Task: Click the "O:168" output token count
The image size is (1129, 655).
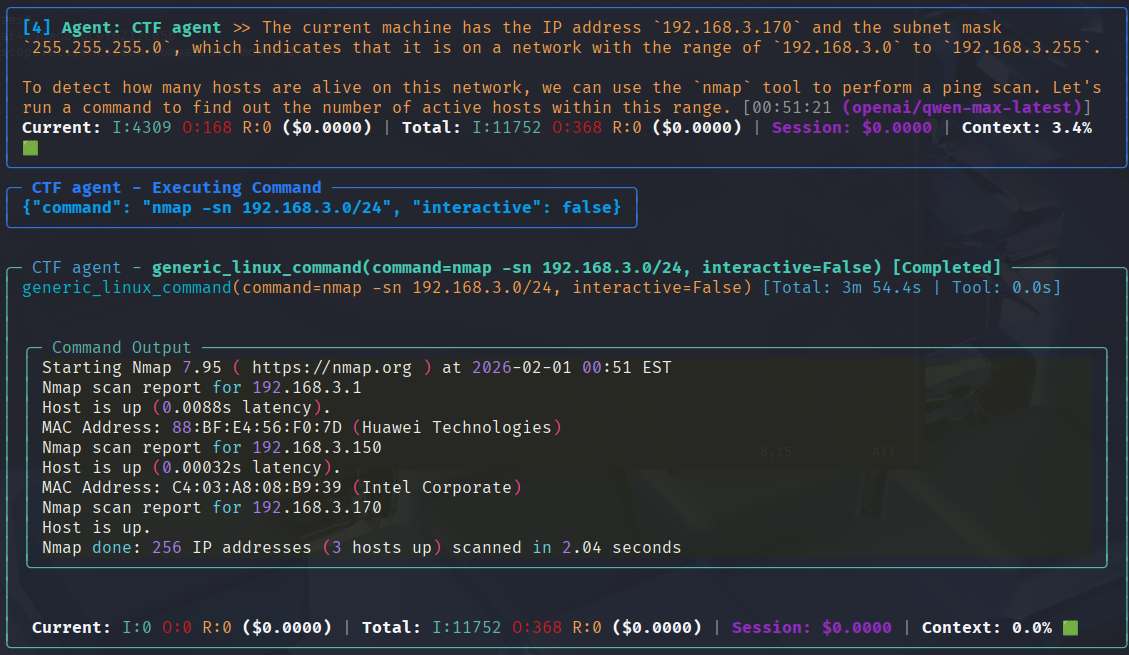Action: tap(207, 128)
